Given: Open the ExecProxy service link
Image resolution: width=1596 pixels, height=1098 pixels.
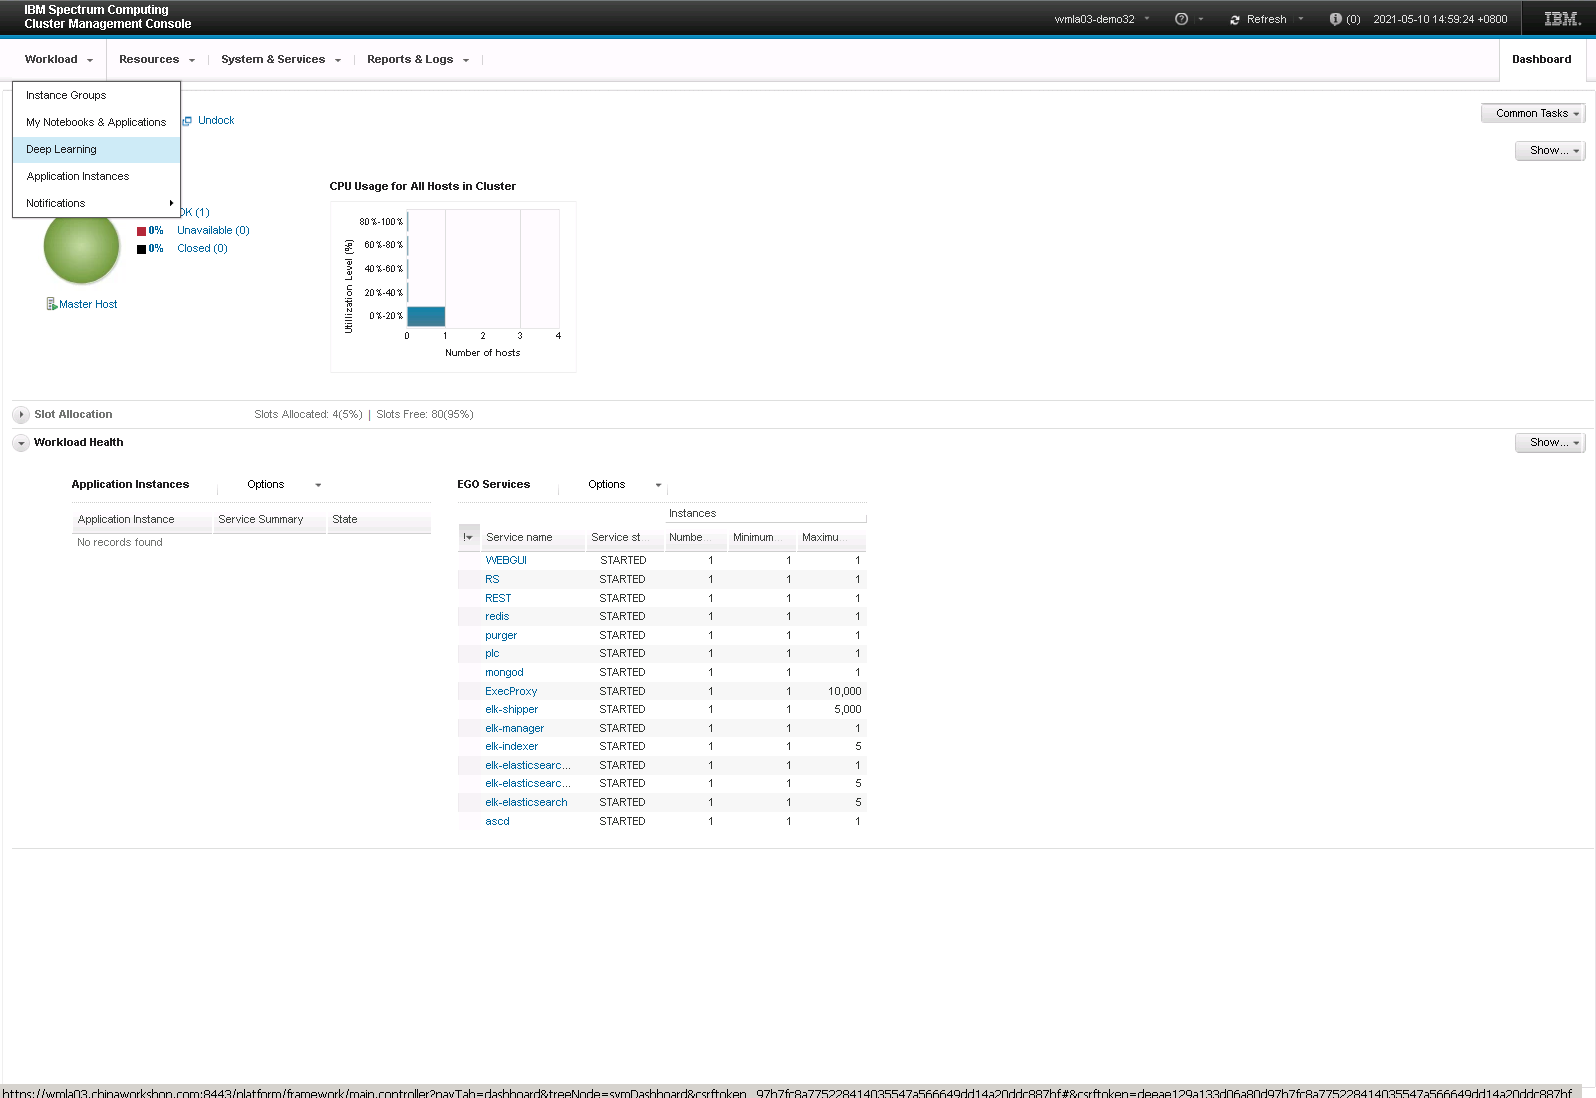Looking at the screenshot, I should pyautogui.click(x=511, y=691).
